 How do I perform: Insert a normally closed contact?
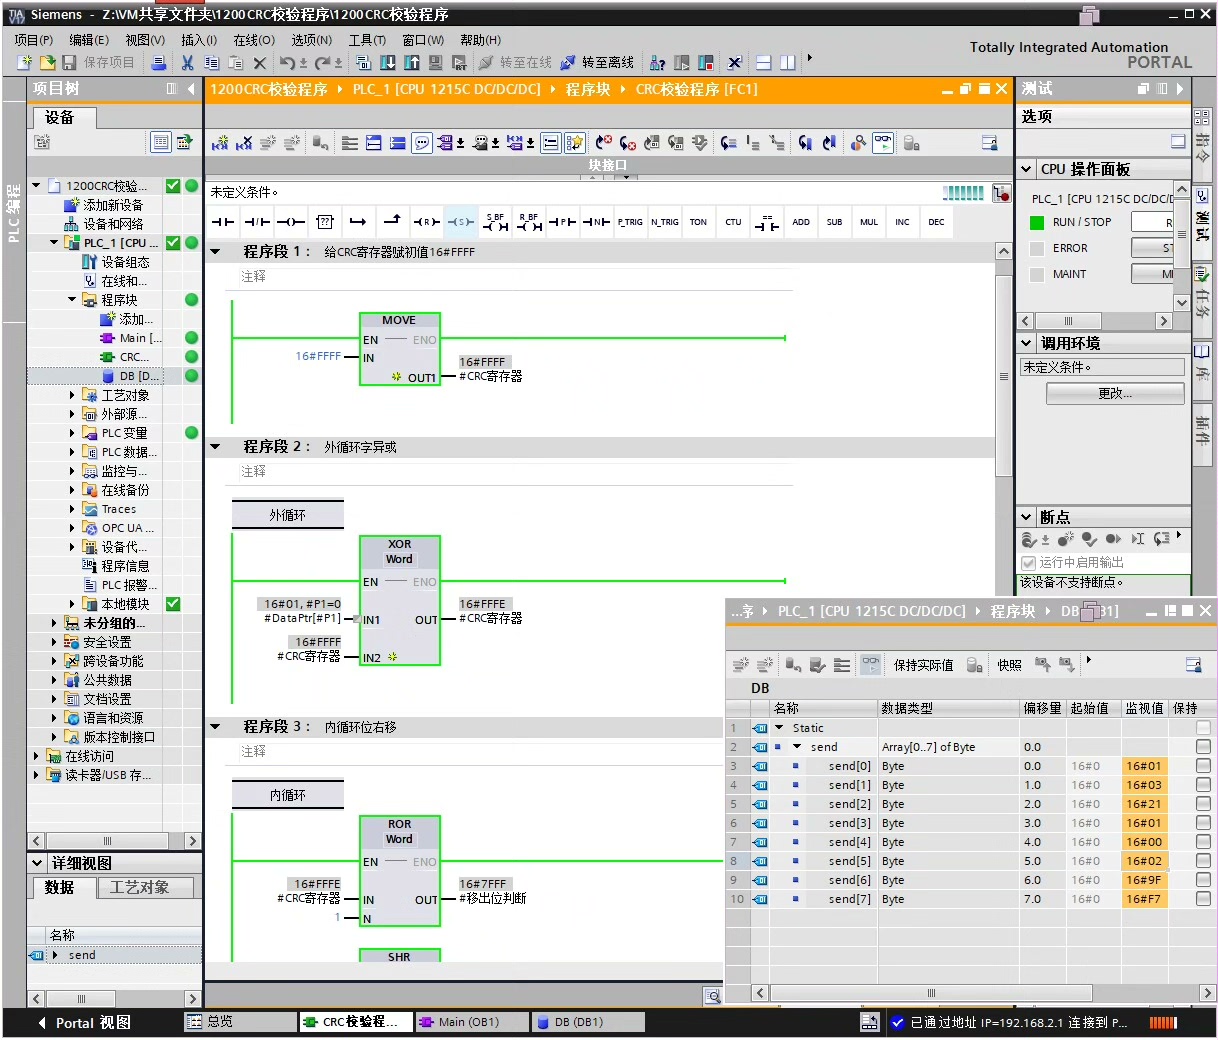(257, 222)
